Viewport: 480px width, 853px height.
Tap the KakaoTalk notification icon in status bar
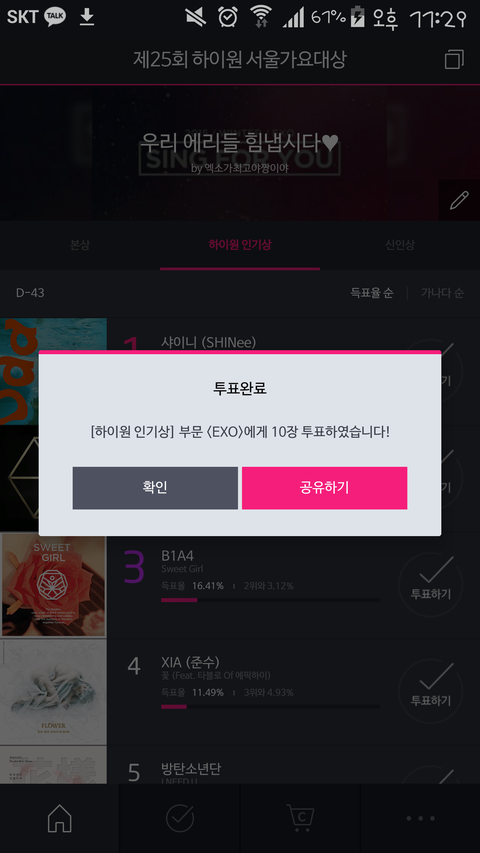pos(55,17)
